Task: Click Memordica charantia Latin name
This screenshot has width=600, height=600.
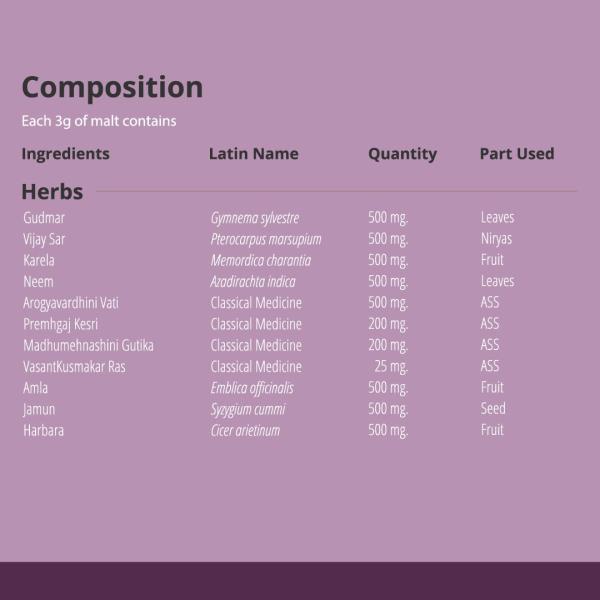Action: click(x=260, y=260)
